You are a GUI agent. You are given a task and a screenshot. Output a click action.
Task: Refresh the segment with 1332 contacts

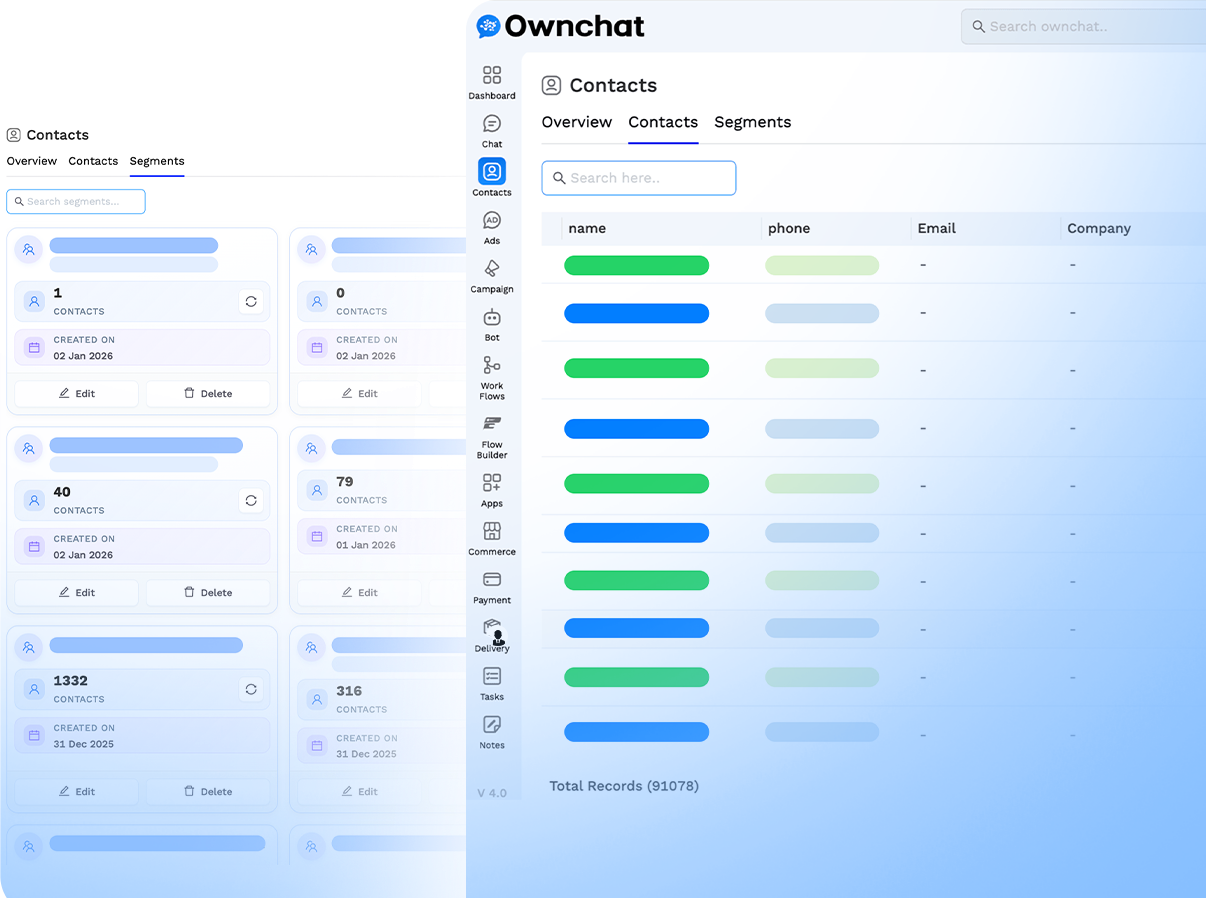(251, 689)
